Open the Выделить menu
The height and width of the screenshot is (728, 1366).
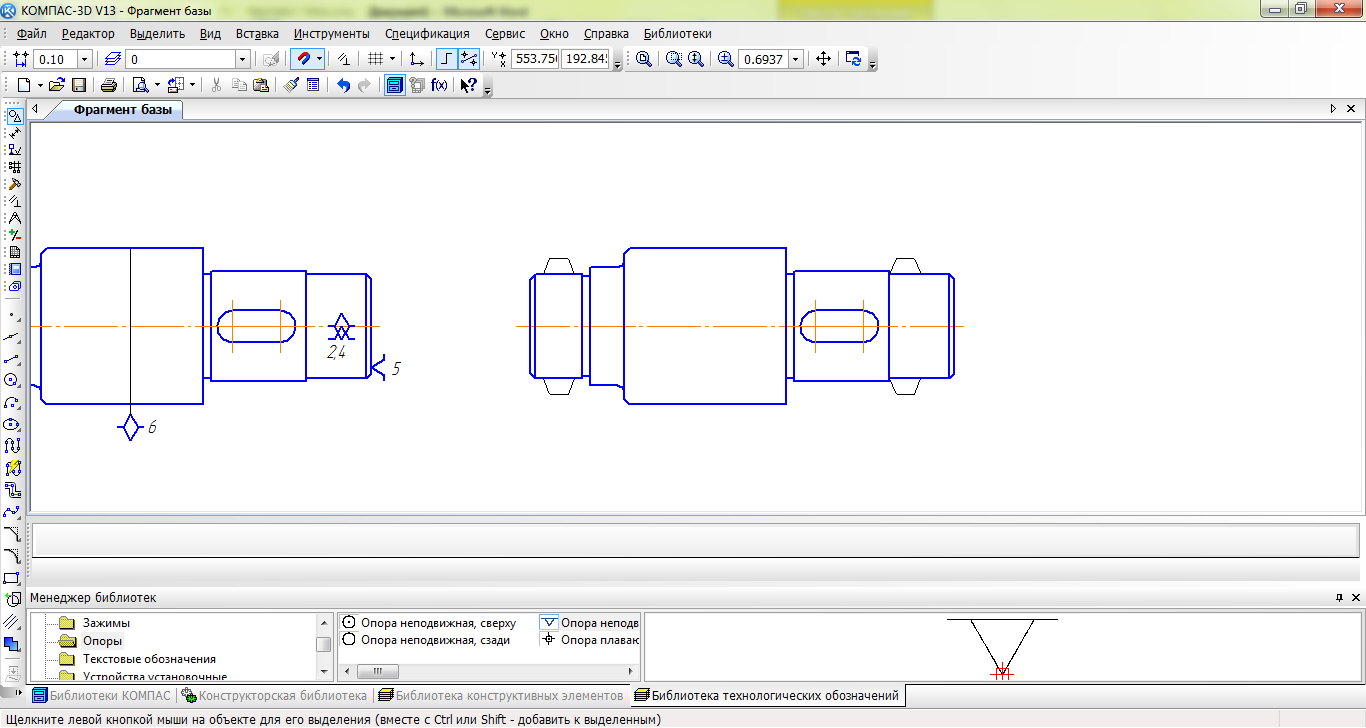tap(158, 33)
